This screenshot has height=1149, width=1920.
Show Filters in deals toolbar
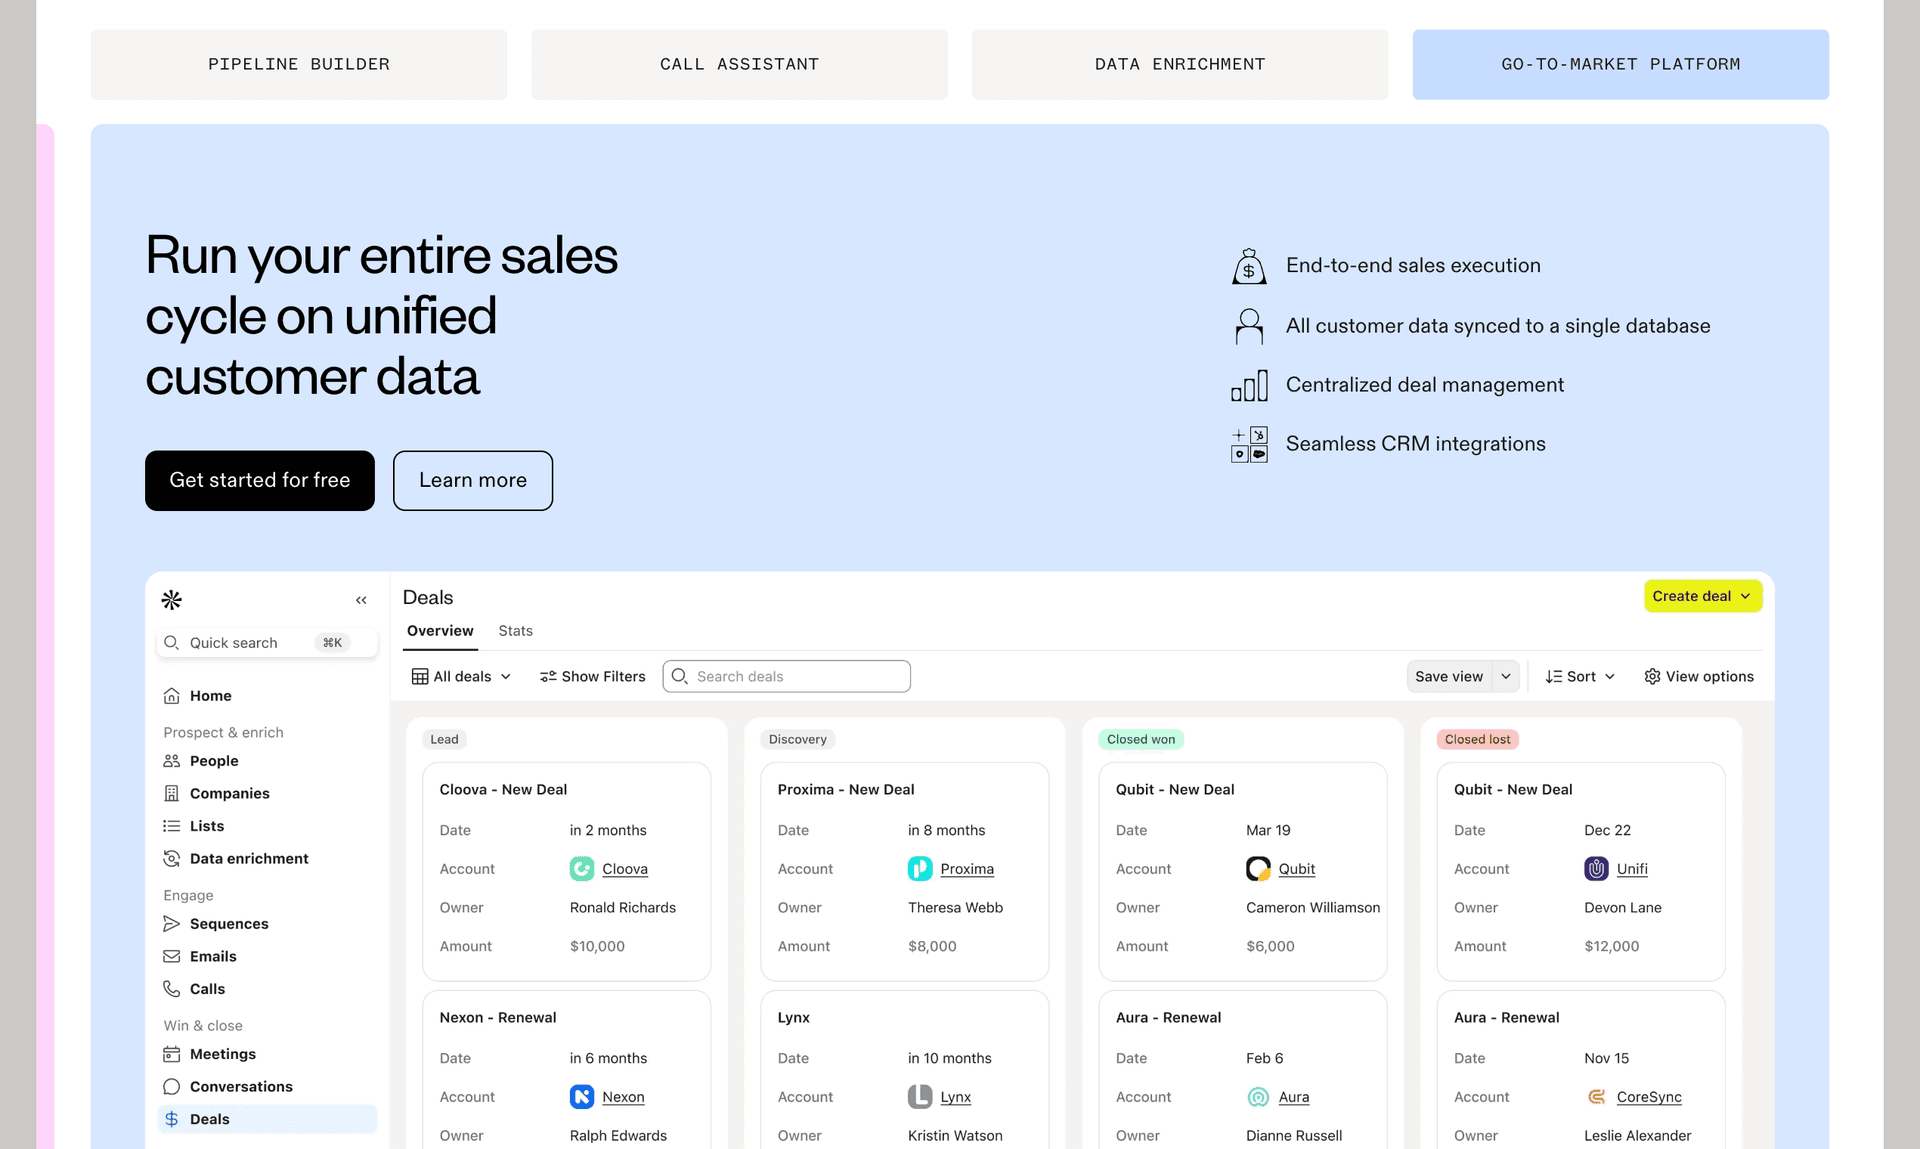pyautogui.click(x=592, y=677)
